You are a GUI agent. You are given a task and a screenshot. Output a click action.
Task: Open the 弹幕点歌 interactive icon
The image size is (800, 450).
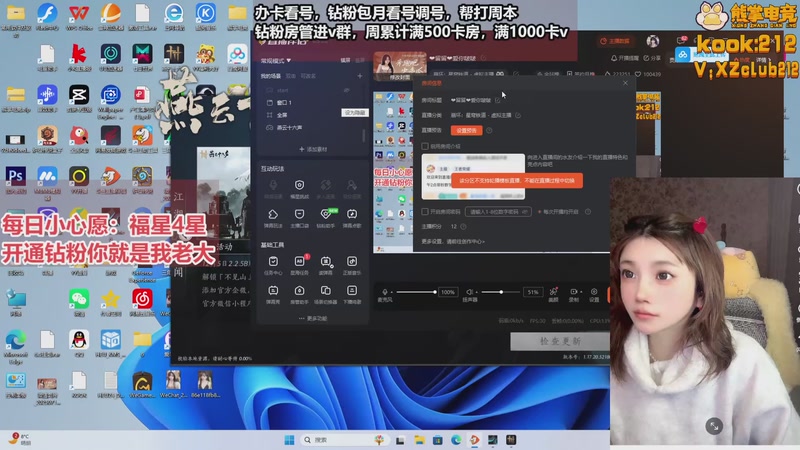click(x=352, y=214)
